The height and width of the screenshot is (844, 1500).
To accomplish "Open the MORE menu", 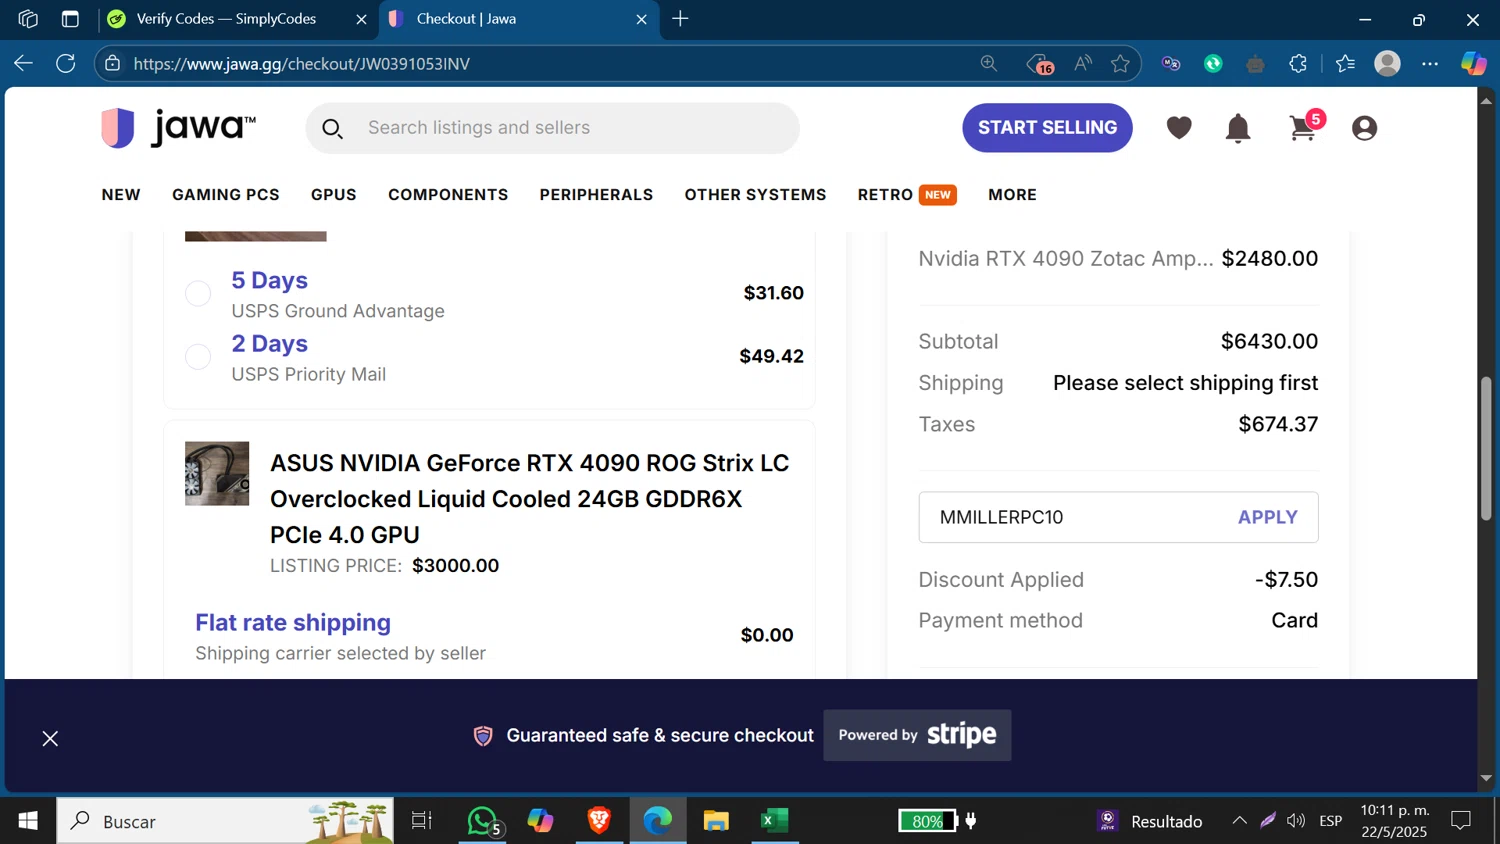I will (x=1012, y=195).
